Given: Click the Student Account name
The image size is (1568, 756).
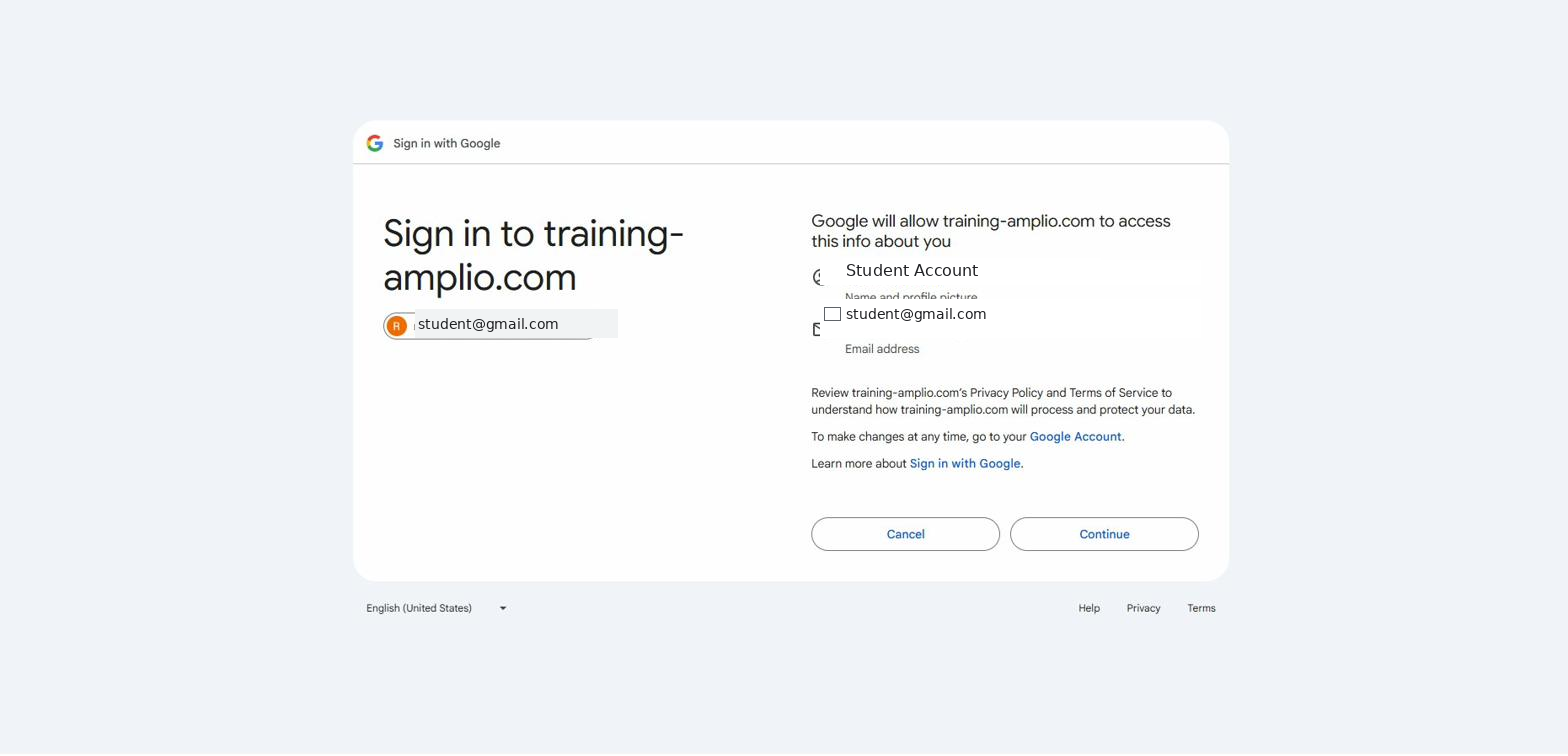Looking at the screenshot, I should (x=911, y=271).
